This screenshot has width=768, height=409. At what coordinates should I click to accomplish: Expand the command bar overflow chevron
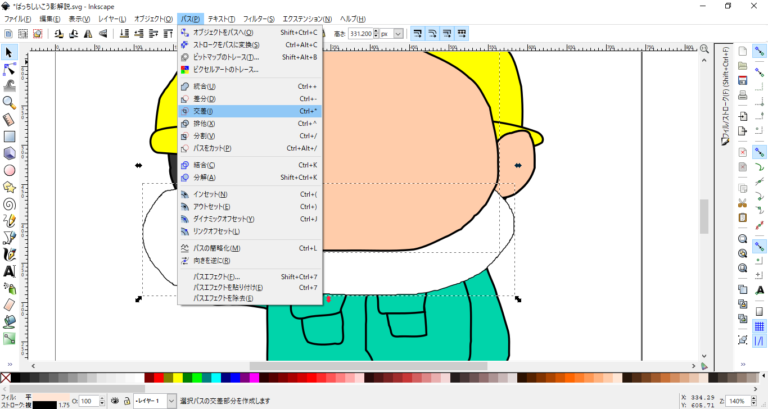[x=743, y=364]
